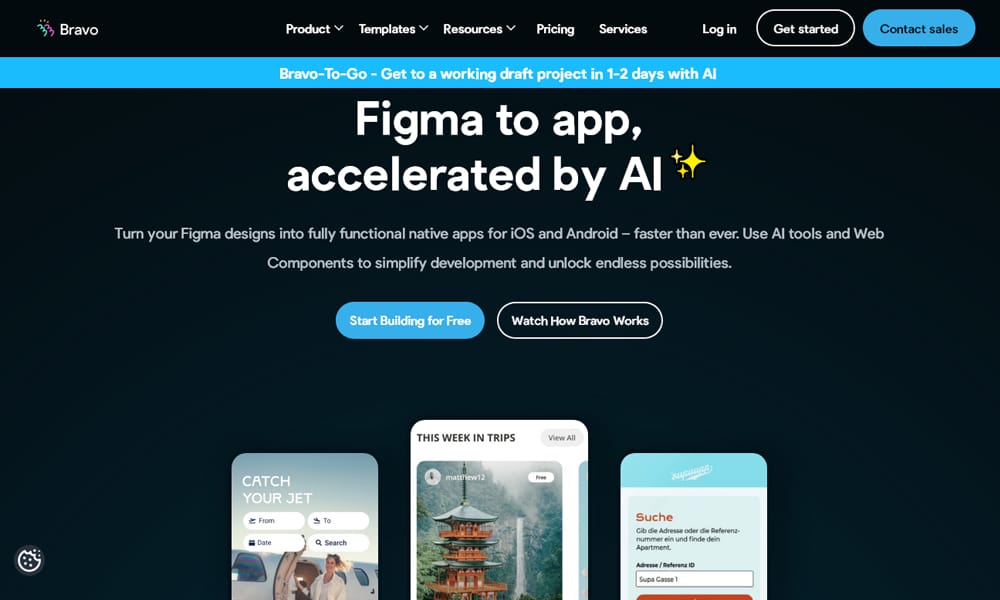Click Start Building for Free button
Screen dimensions: 1000x600
(410, 320)
